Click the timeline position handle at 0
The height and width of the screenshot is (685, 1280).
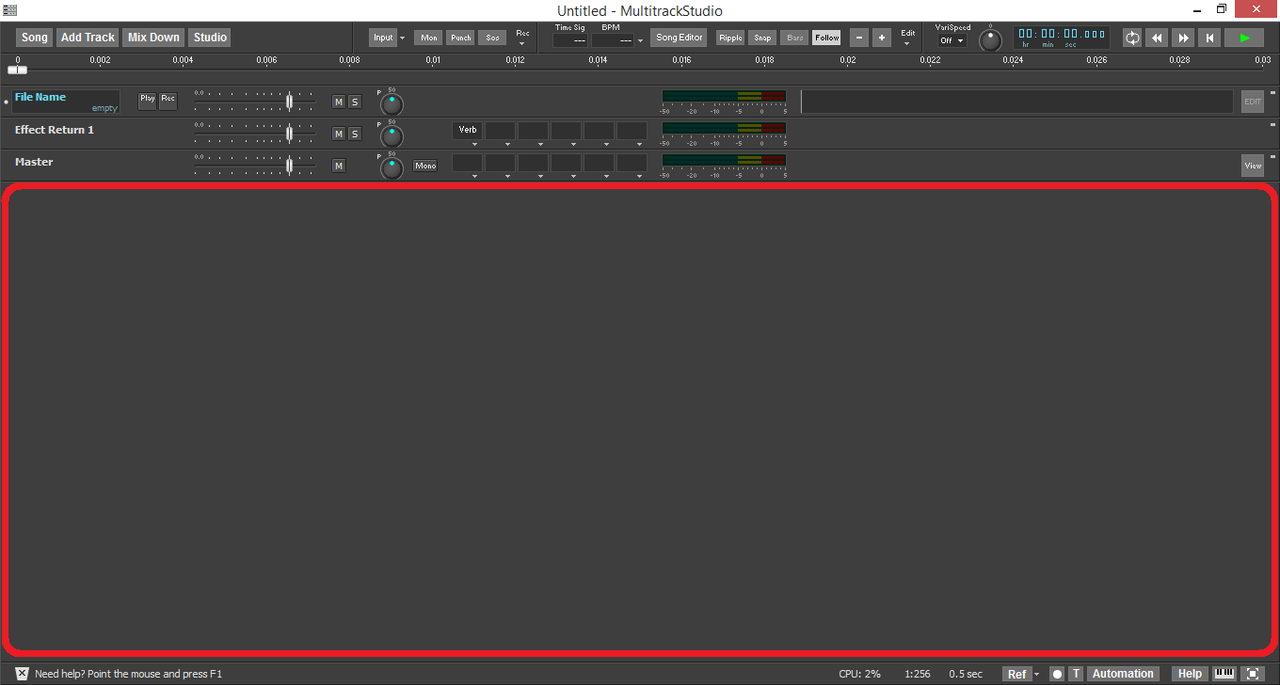(x=17, y=70)
